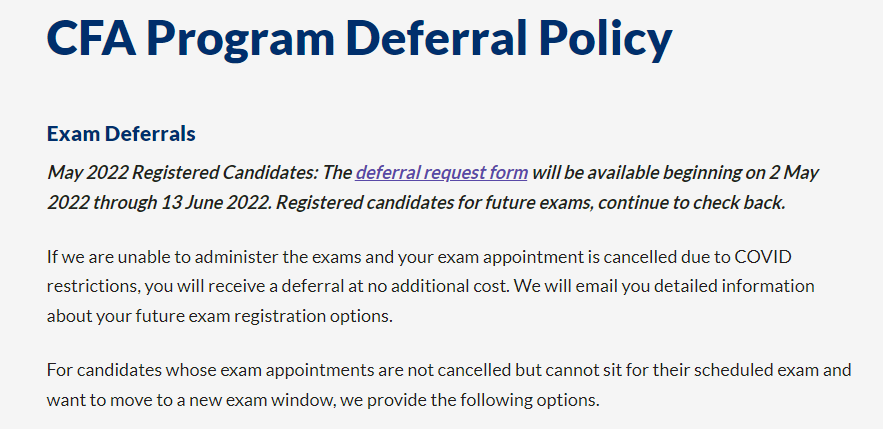Image resolution: width=883 pixels, height=429 pixels.
Task: Click the Exam Deferrals section heading
Action: 121,133
